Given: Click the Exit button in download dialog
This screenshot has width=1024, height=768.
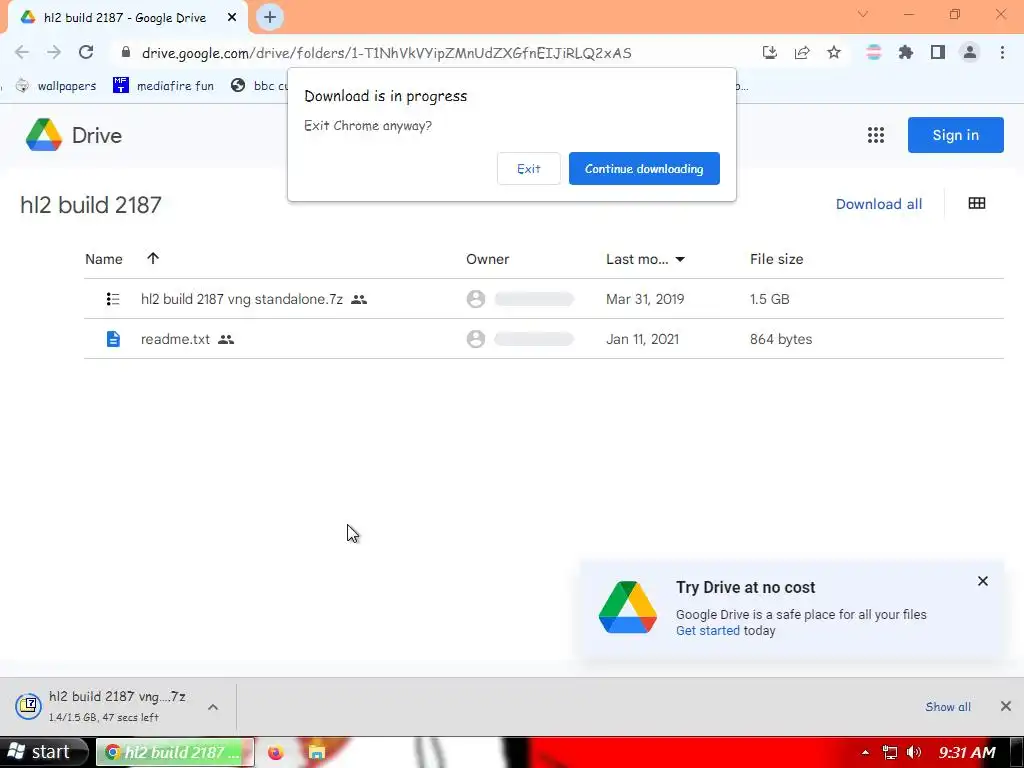Looking at the screenshot, I should [x=528, y=168].
